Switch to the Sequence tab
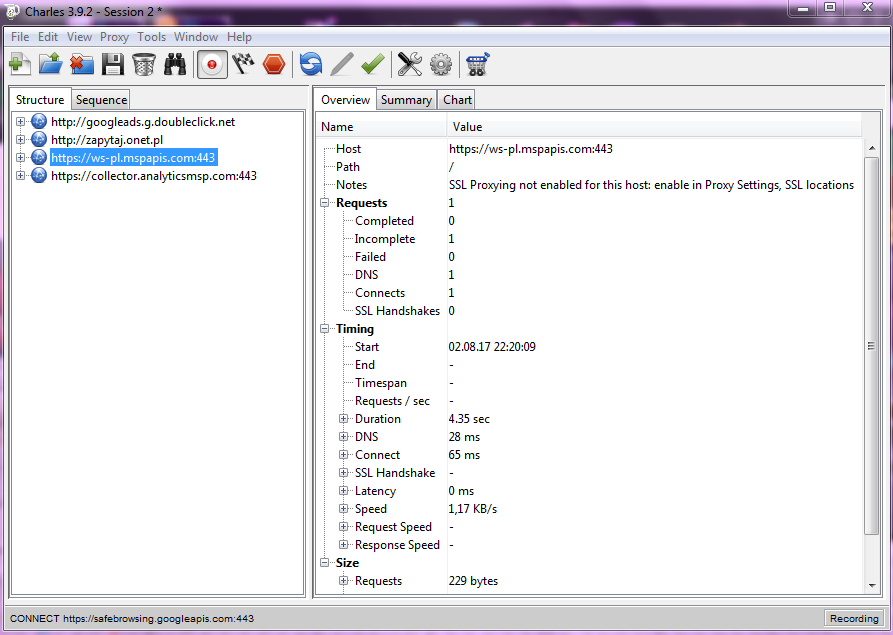The width and height of the screenshot is (893, 635). pyautogui.click(x=101, y=100)
